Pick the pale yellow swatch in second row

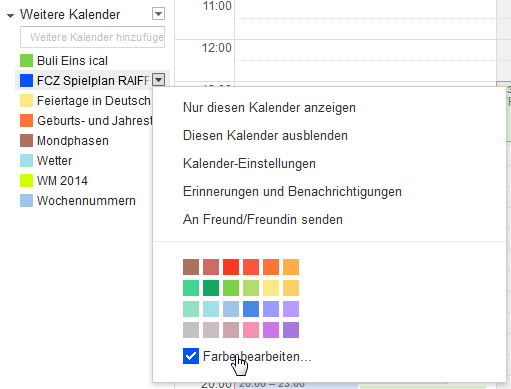[x=271, y=288]
